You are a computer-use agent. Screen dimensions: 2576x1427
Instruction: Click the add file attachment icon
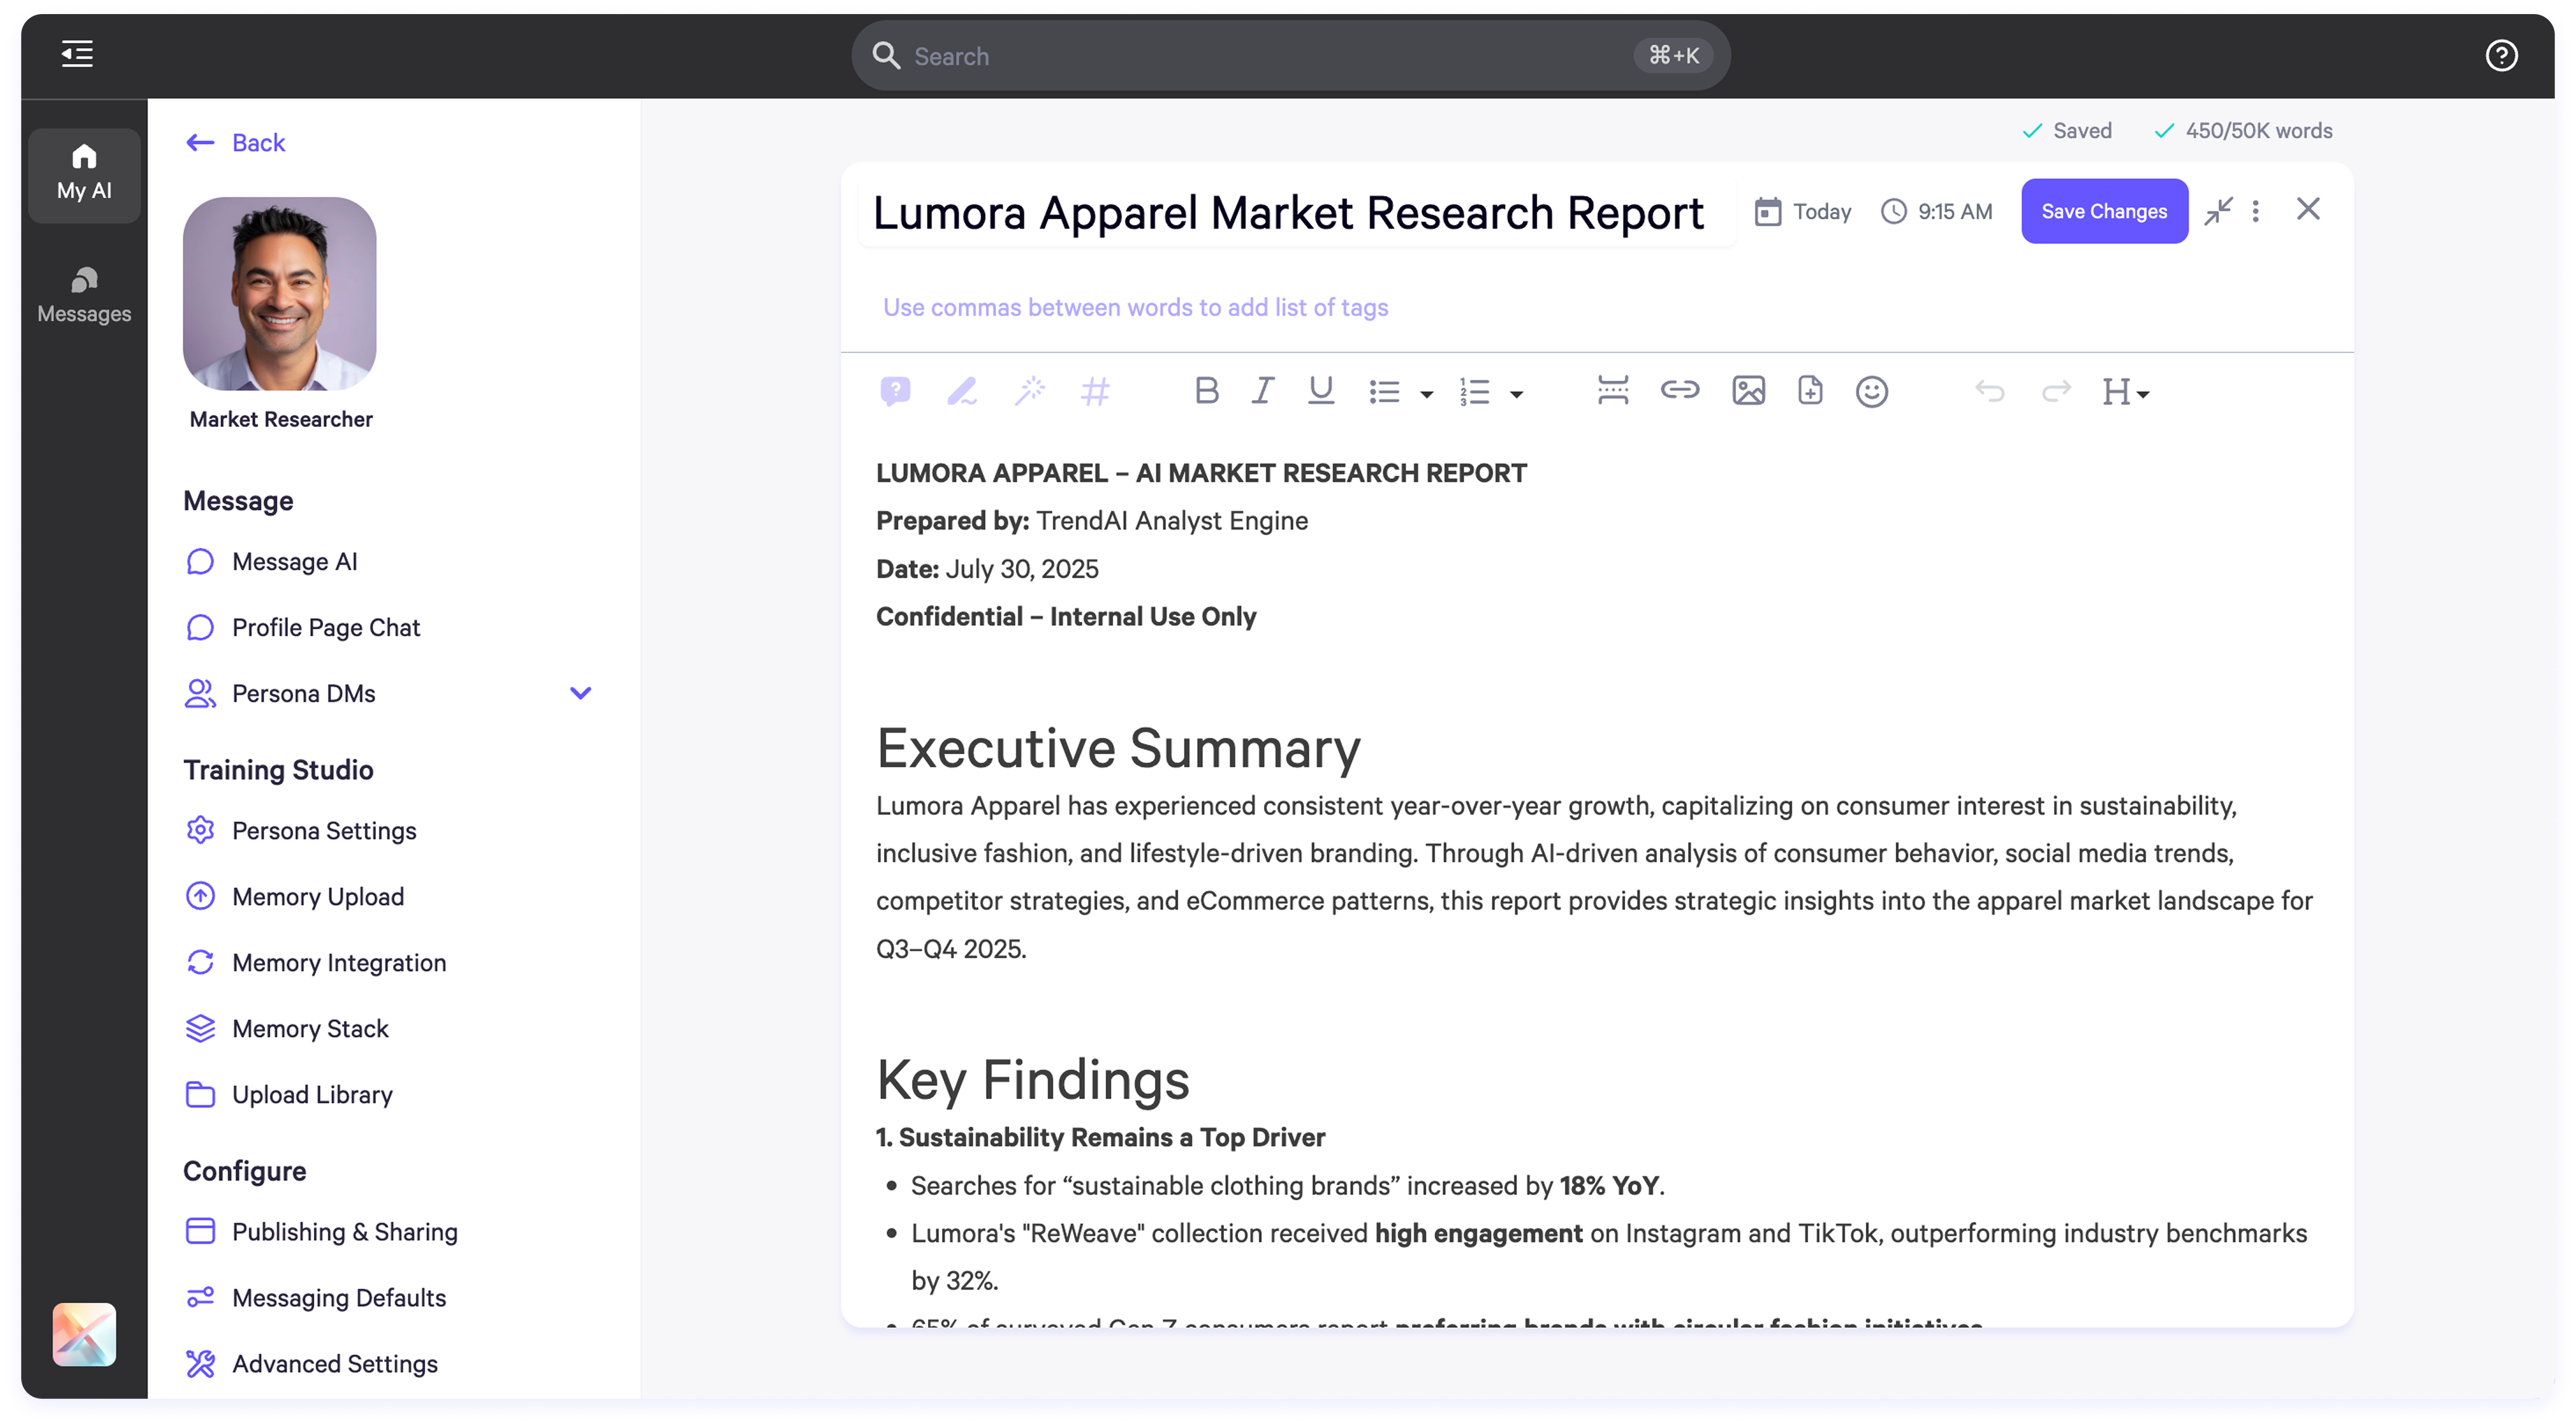[x=1810, y=391]
